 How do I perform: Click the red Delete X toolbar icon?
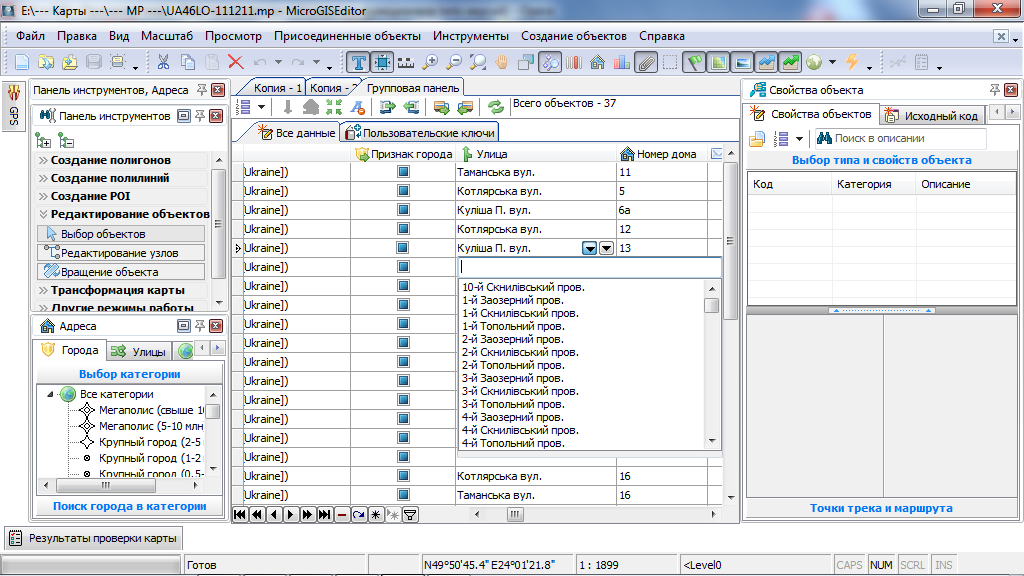[x=236, y=62]
